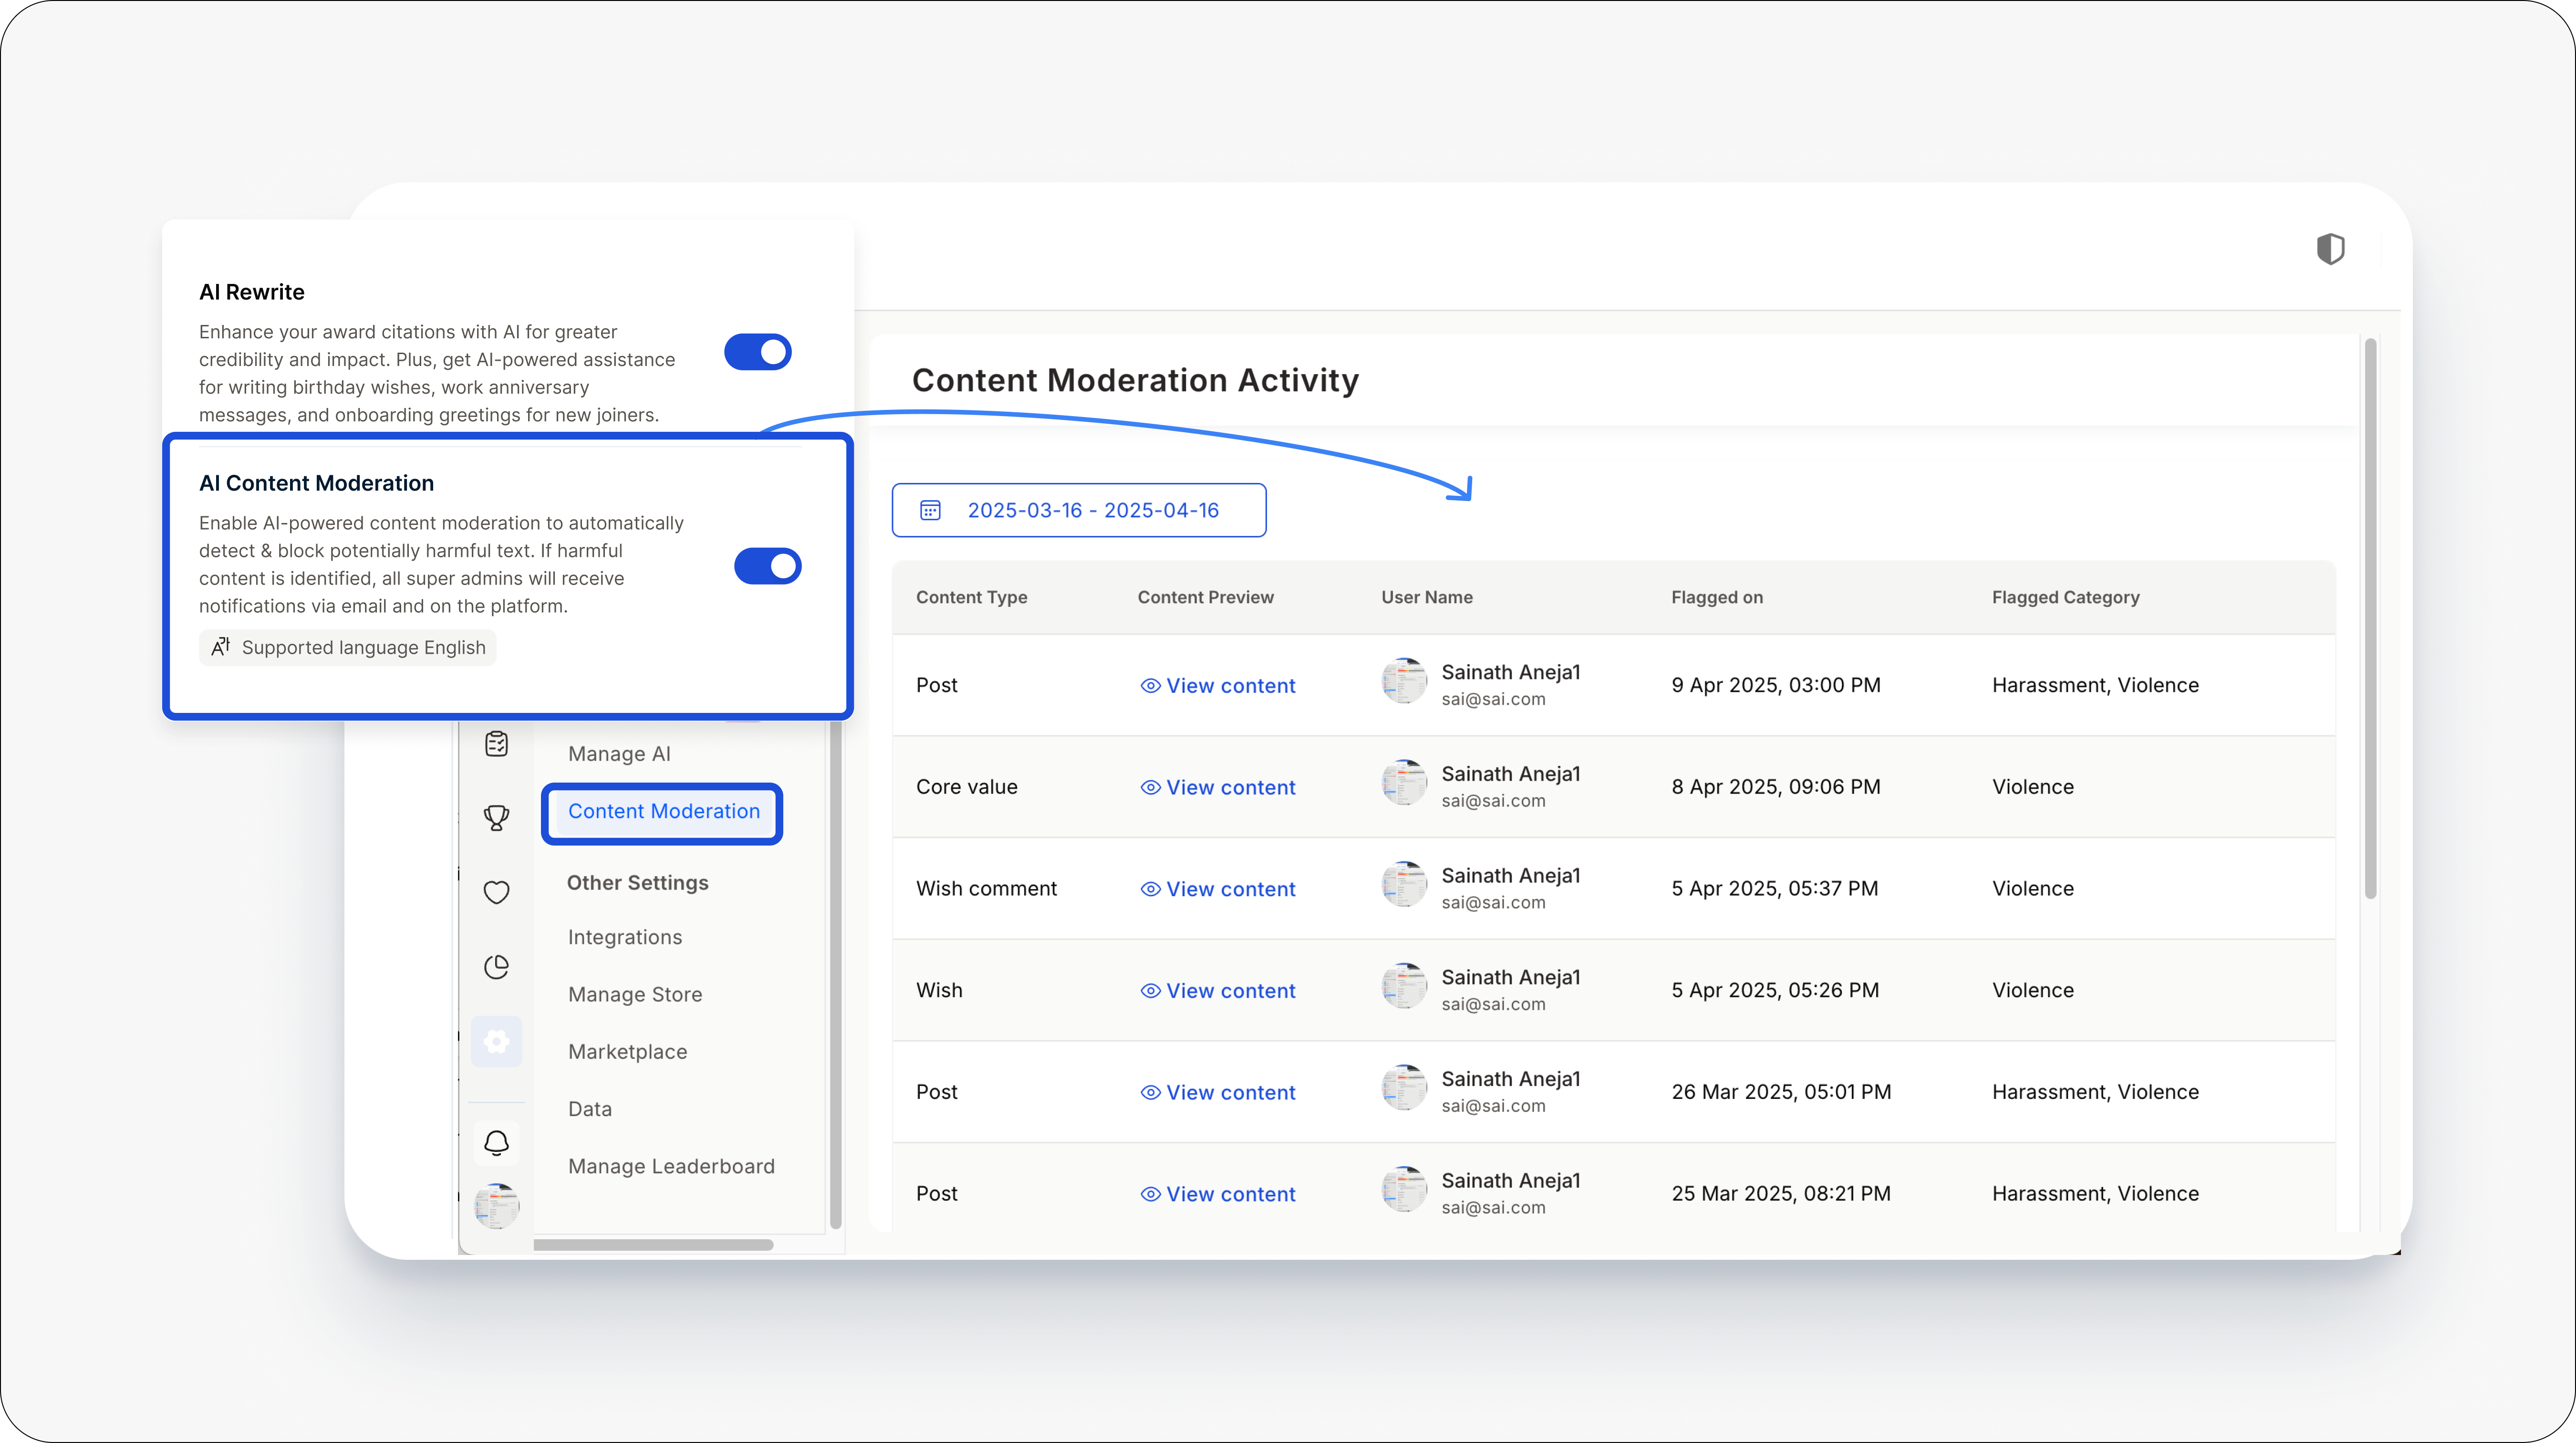Select Manage Leaderboard in the settings menu
The height and width of the screenshot is (1443, 2576).
tap(671, 1166)
